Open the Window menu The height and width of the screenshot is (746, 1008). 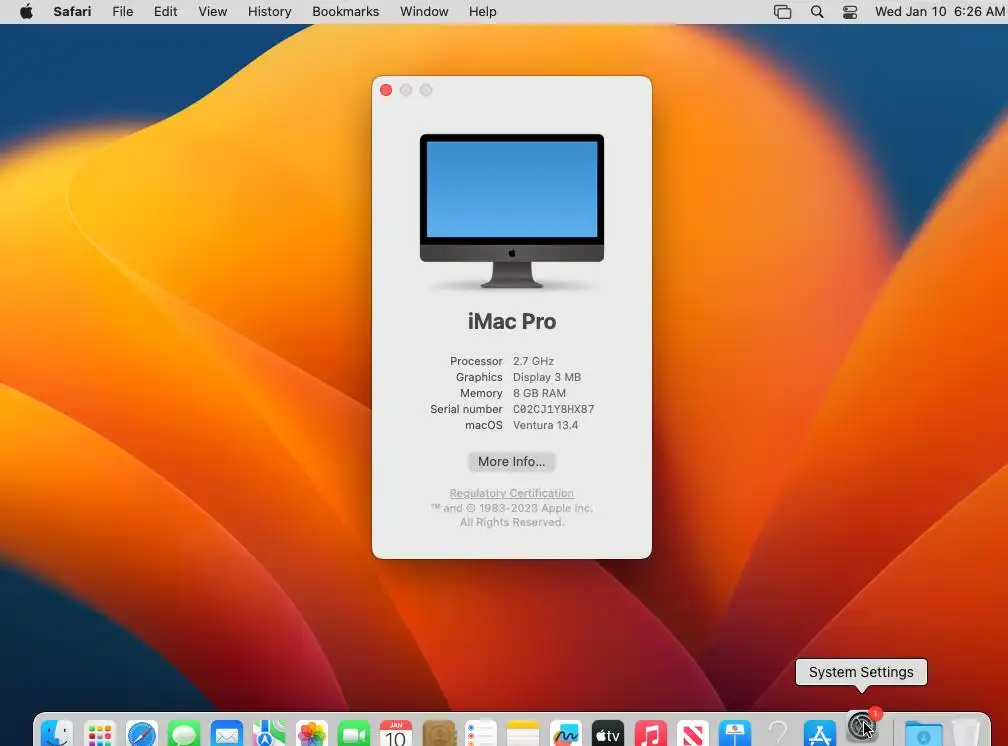coord(424,12)
